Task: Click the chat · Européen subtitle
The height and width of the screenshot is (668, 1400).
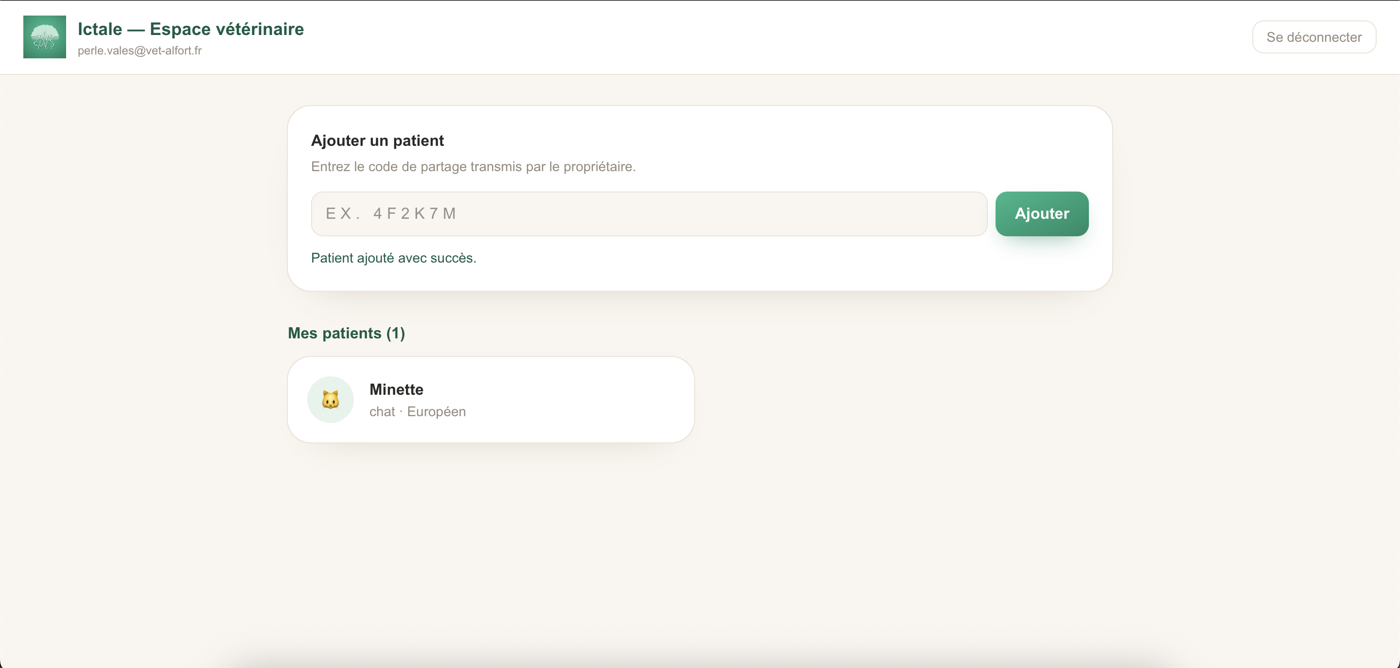Action: click(418, 412)
